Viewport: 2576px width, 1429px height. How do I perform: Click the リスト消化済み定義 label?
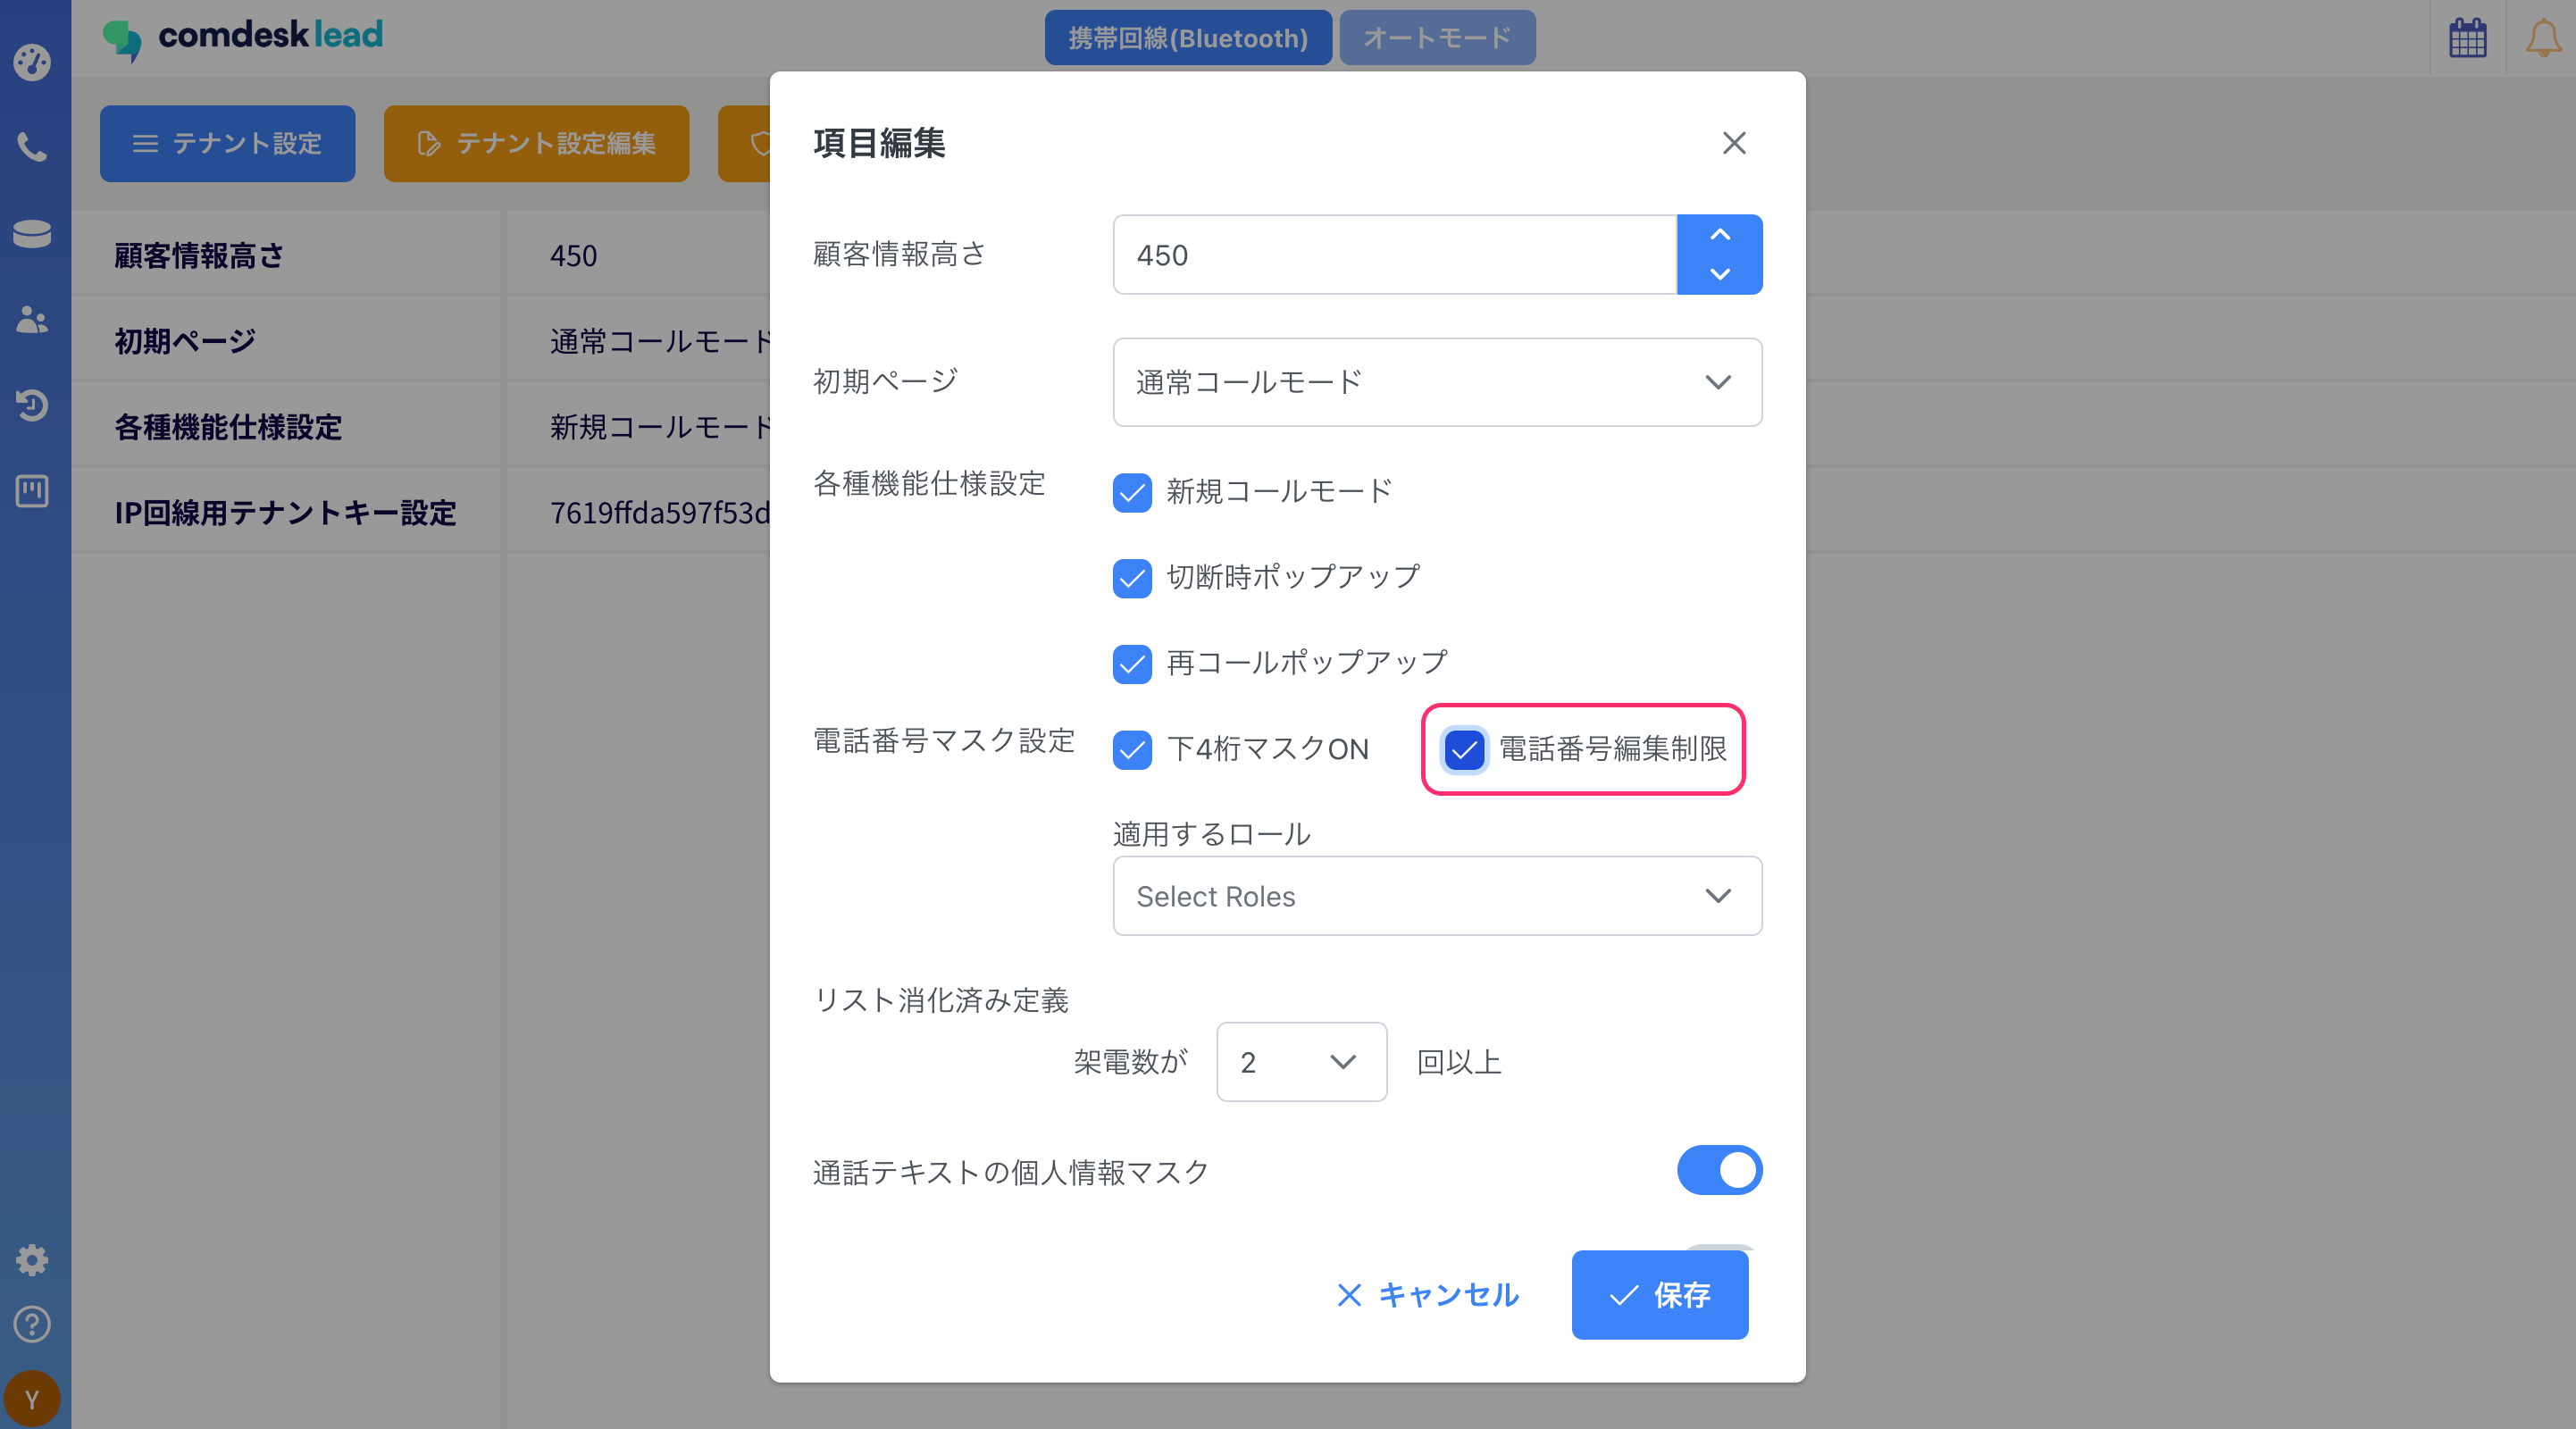(941, 1000)
